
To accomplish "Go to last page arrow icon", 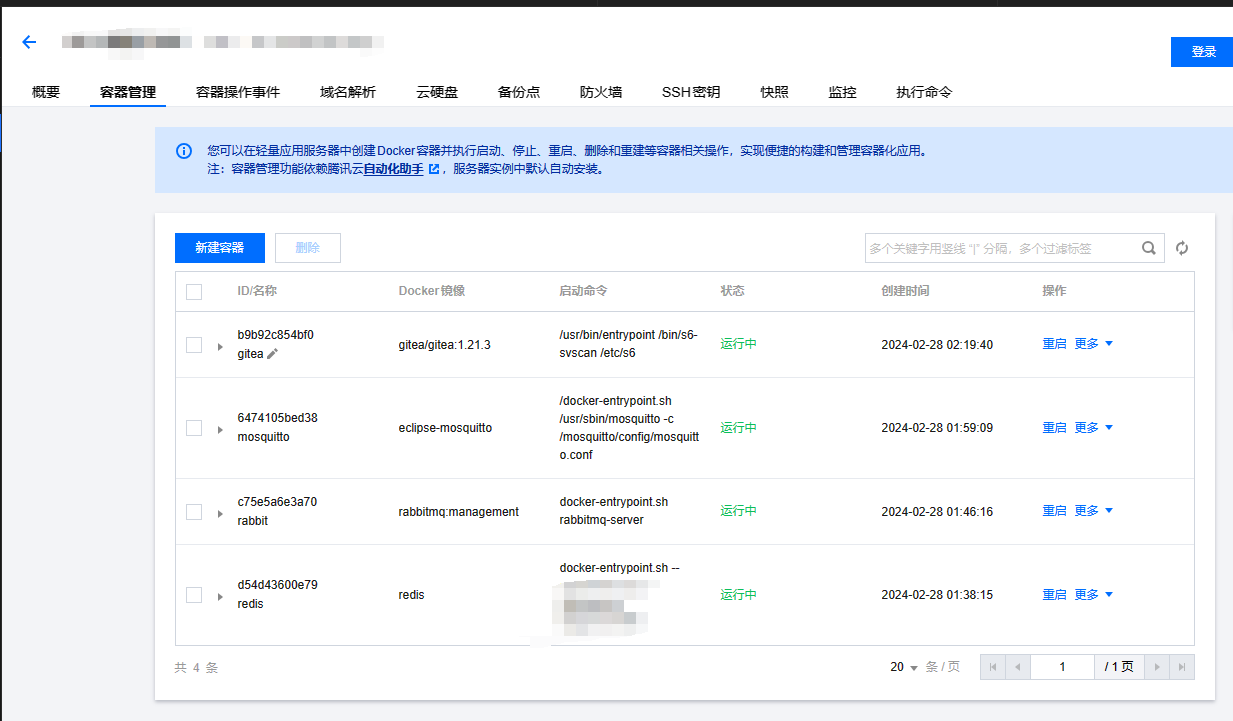I will [1182, 667].
